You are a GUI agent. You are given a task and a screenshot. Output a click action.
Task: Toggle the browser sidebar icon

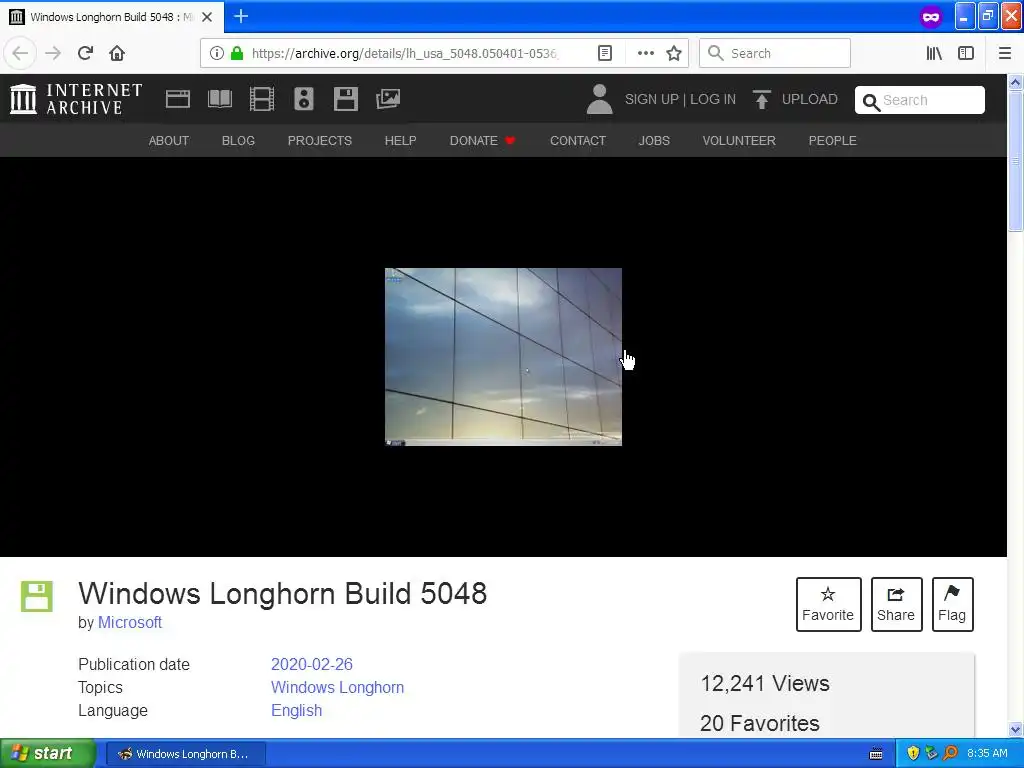[x=966, y=53]
